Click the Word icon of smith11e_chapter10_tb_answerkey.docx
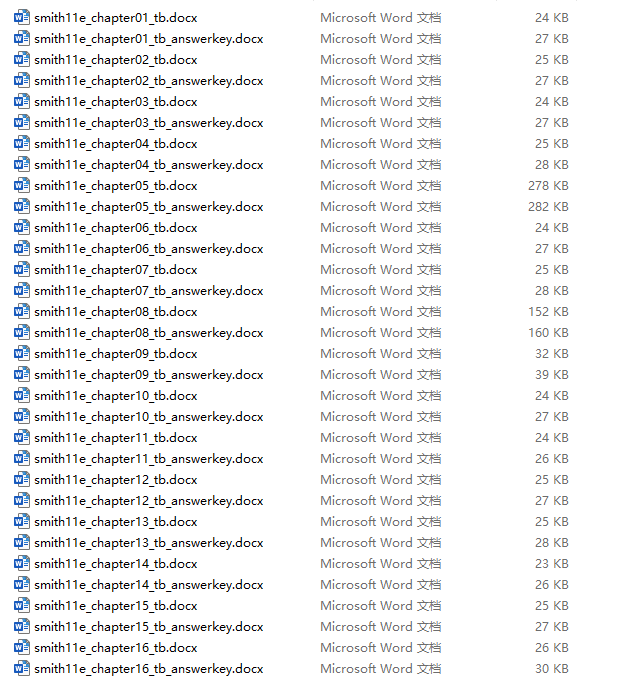The height and width of the screenshot is (697, 617). [22, 417]
